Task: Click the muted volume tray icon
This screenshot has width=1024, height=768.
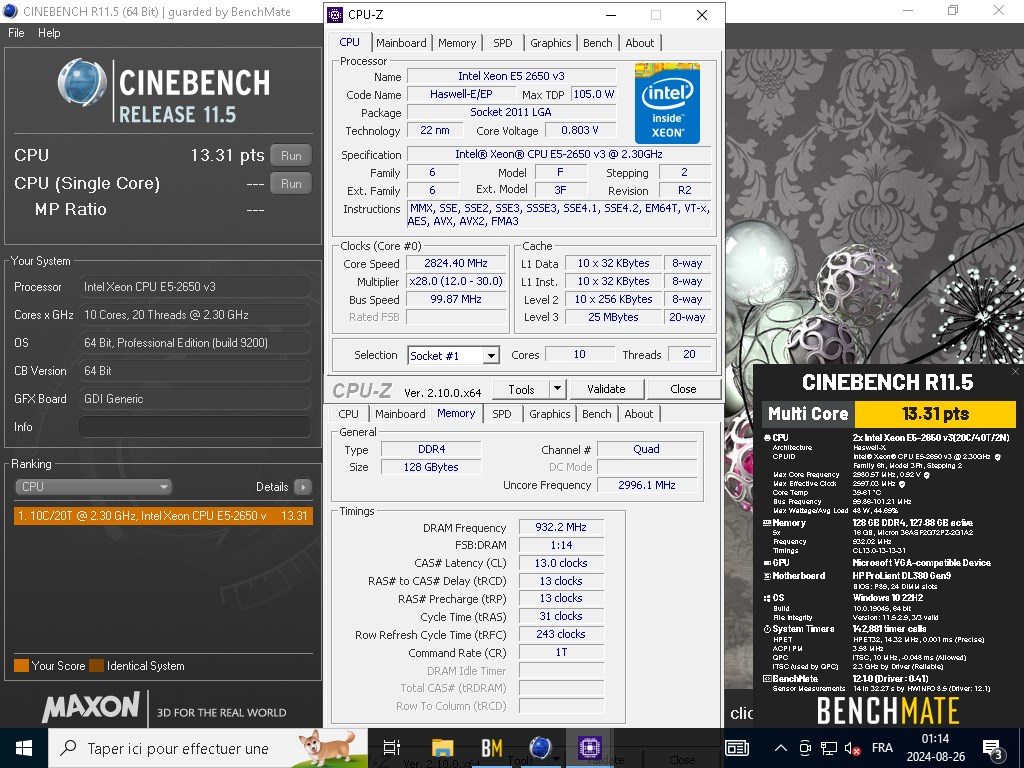Action: tap(852, 748)
